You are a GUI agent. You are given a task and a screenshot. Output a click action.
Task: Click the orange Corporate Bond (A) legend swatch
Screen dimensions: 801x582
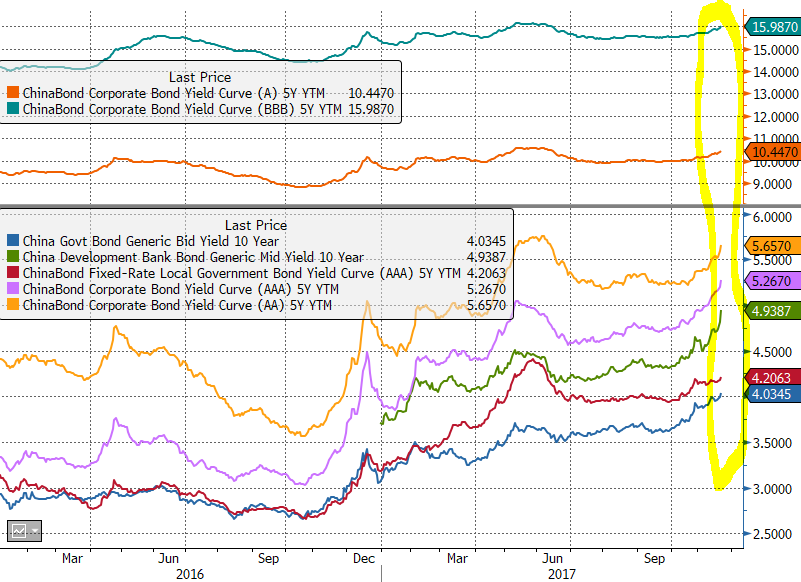point(13,93)
